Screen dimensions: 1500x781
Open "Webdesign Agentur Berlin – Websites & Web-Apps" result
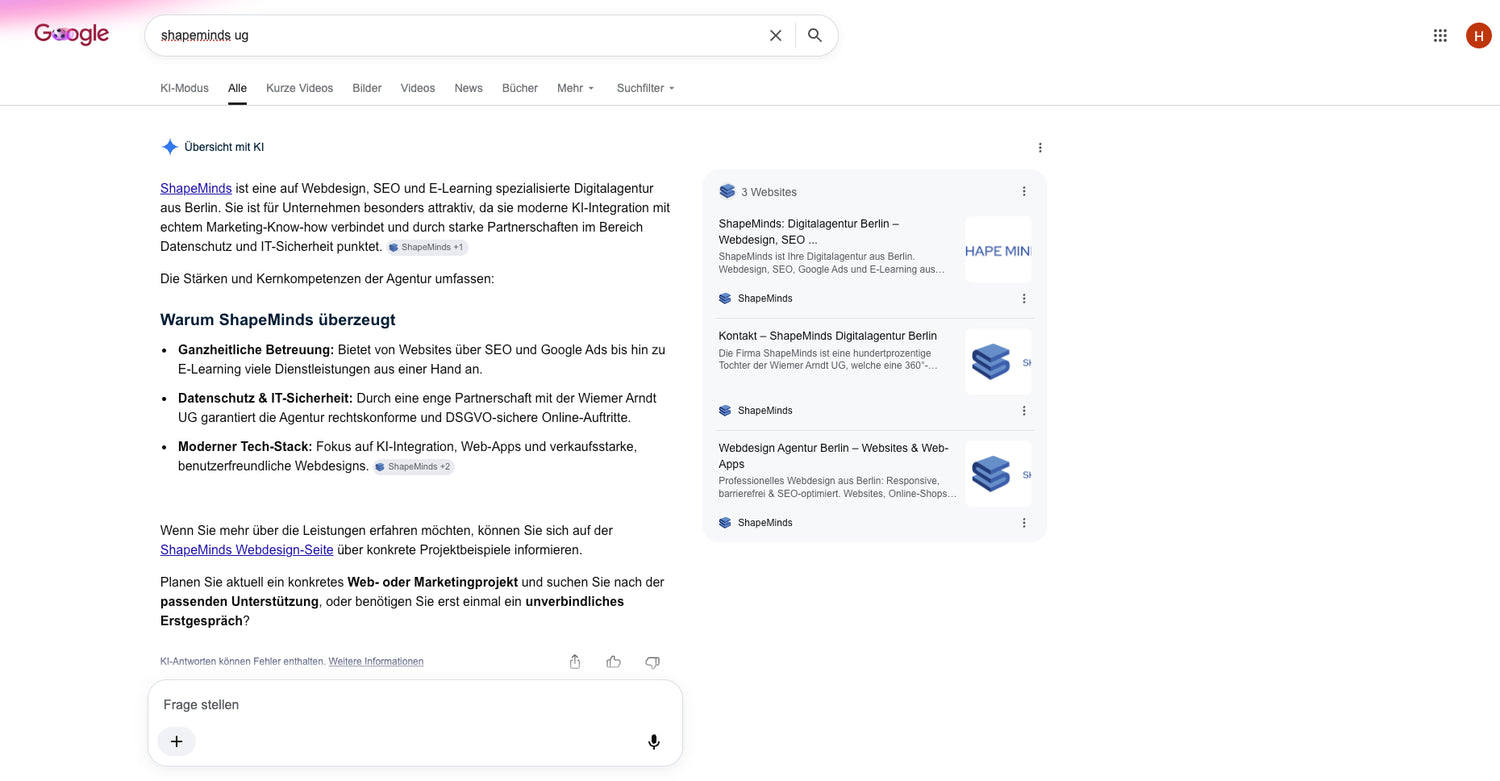point(834,456)
